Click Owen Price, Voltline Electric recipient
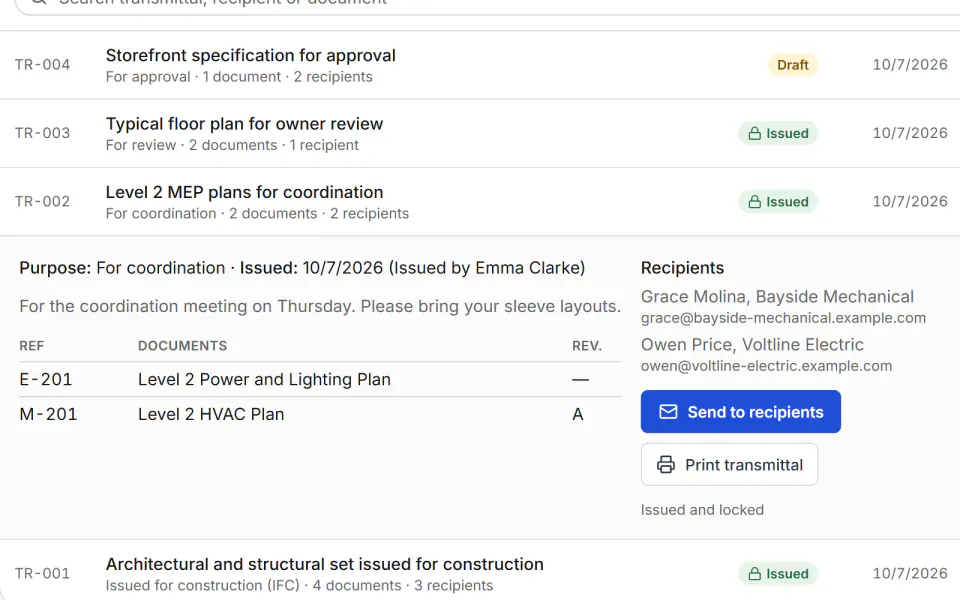960x600 pixels. tap(752, 345)
